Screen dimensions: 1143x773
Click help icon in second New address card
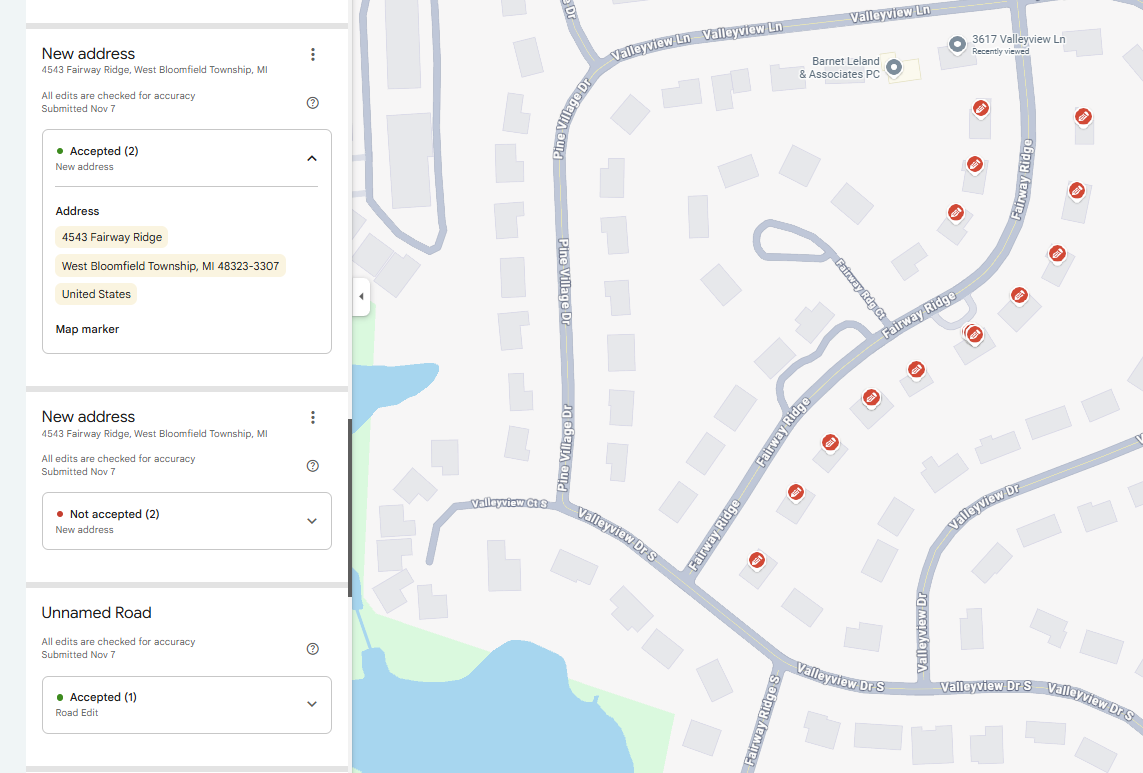(313, 466)
